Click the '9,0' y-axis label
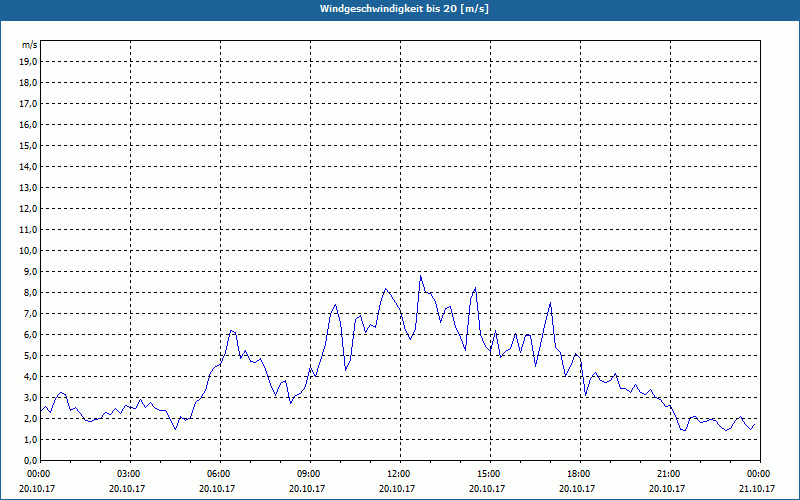This screenshot has height=500, width=800. point(30,271)
